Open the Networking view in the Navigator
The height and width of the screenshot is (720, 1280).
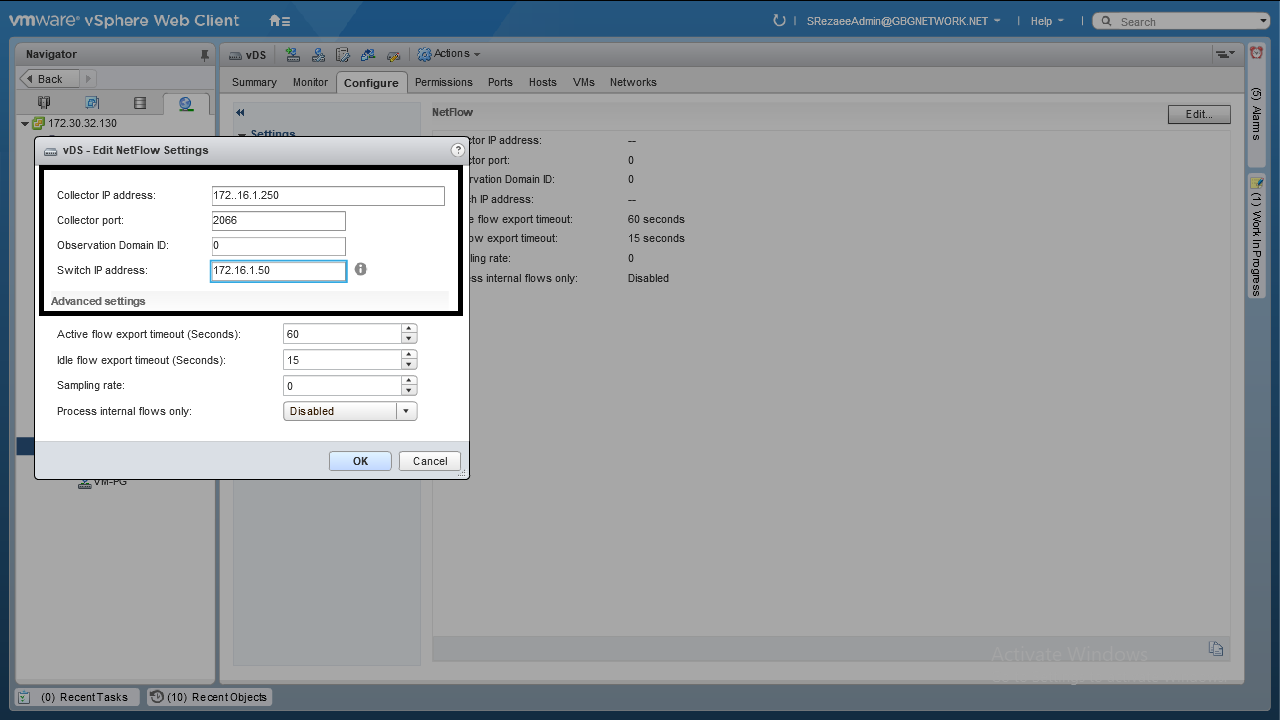[x=185, y=103]
